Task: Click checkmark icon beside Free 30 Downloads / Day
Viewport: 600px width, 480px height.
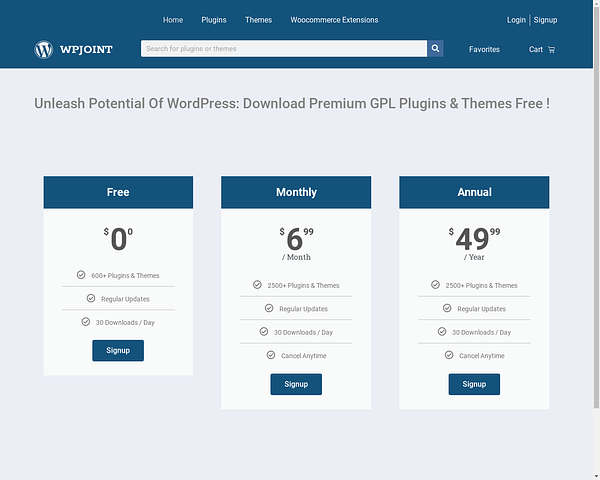Action: pos(85,322)
